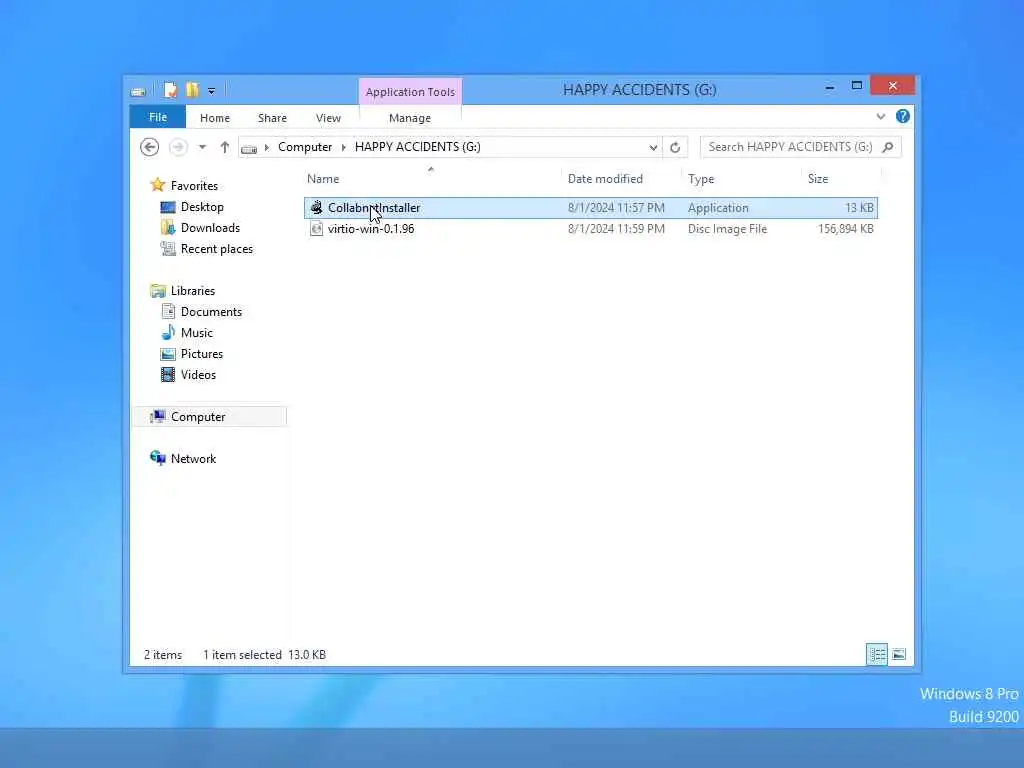This screenshot has height=768, width=1024.
Task: Open the Pictures library
Action: (x=202, y=354)
